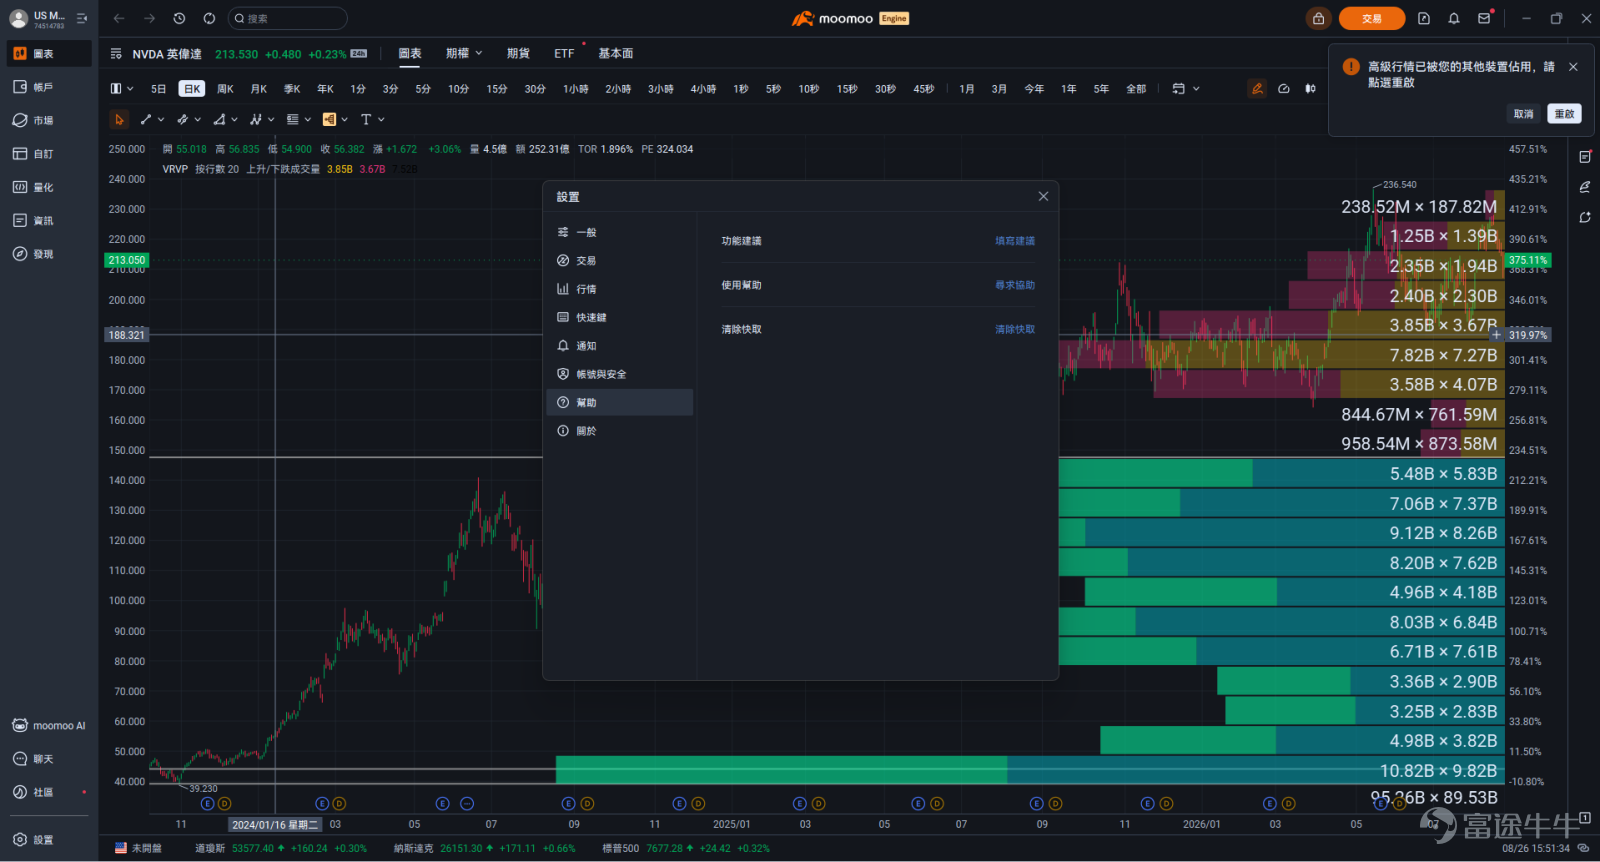Open 量化 quant section in sidebar

[49, 187]
